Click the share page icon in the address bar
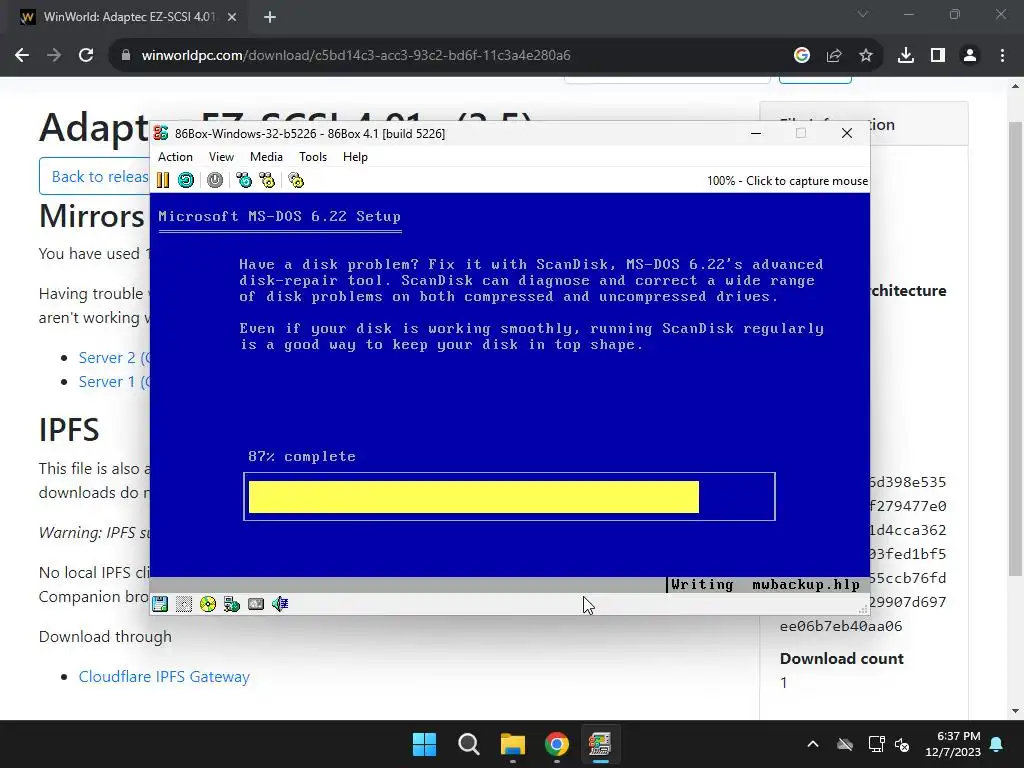Image resolution: width=1024 pixels, height=768 pixels. coord(834,56)
